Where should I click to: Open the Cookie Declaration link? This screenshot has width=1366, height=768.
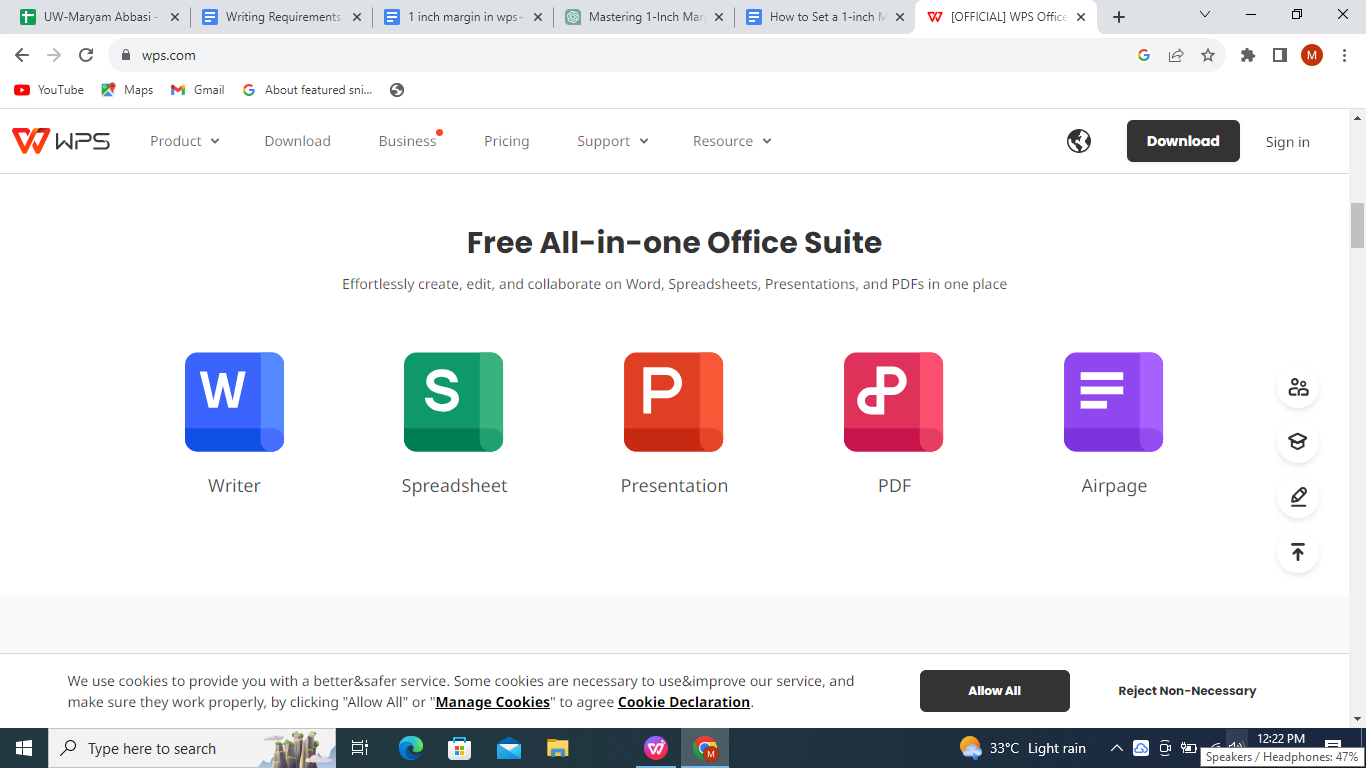[682, 701]
